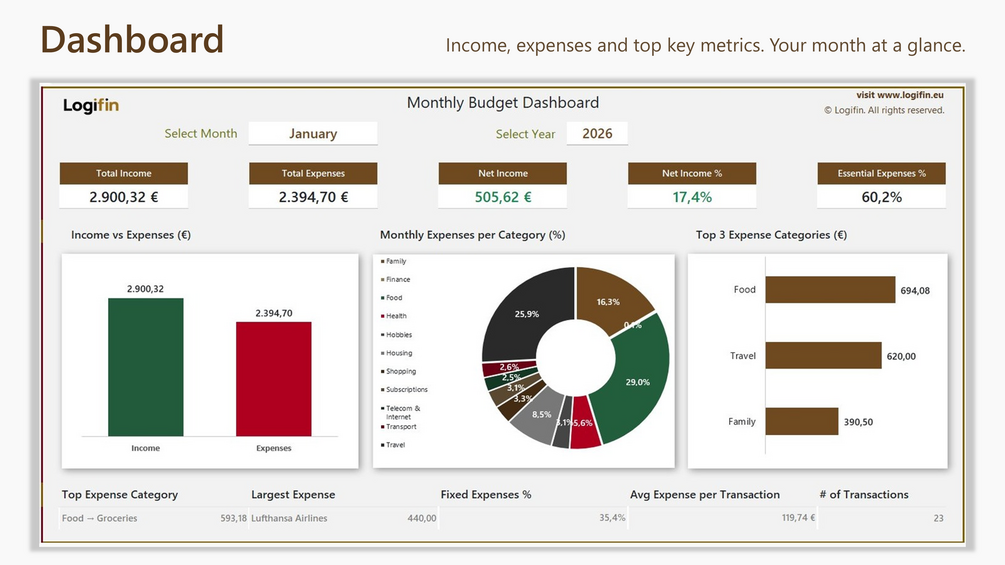Click the Logifin logo
The image size is (1005, 565).
point(91,105)
